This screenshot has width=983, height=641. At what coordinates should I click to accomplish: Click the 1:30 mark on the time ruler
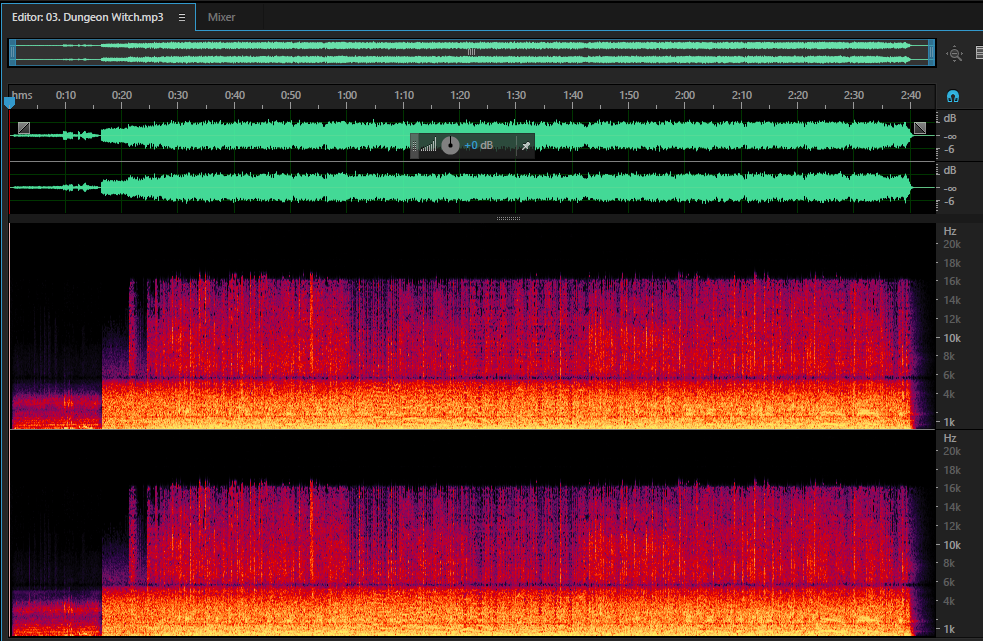pos(516,95)
